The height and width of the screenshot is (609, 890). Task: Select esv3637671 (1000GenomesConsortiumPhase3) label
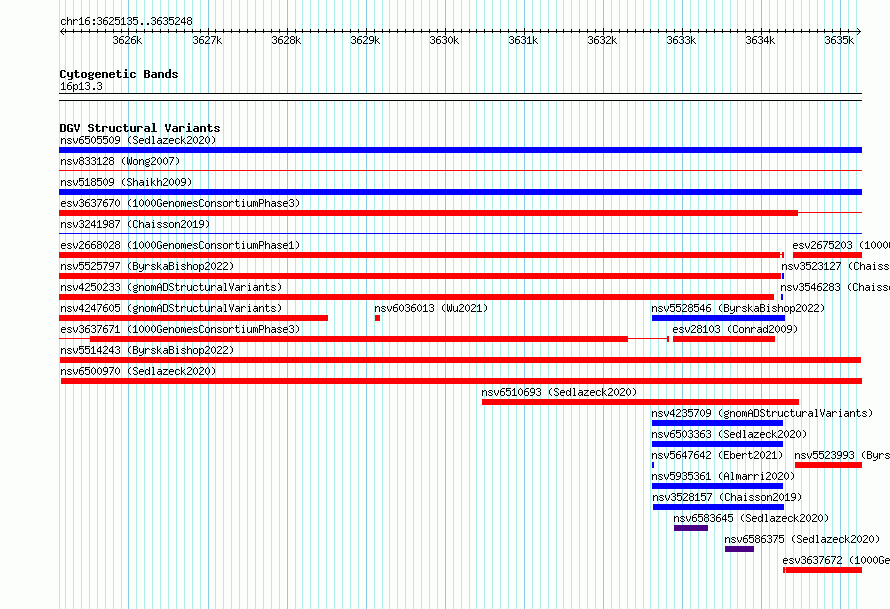[180, 329]
